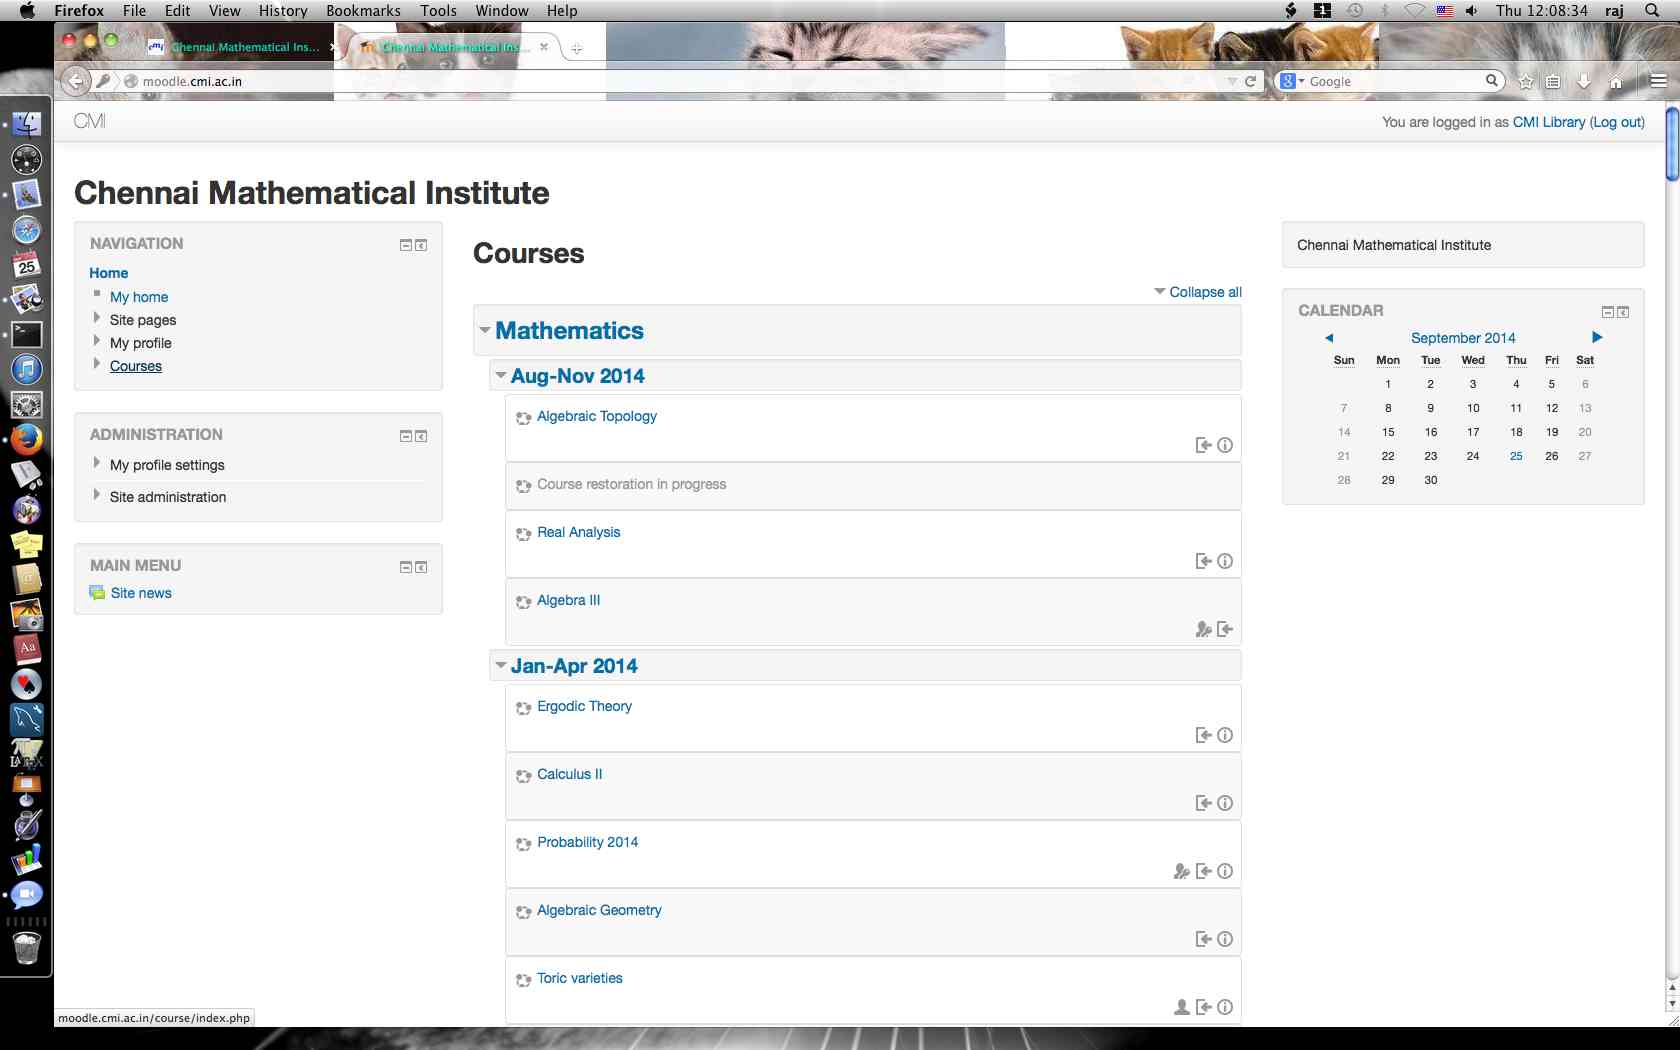Click self-enrolment icon for Real Analysis
The height and width of the screenshot is (1050, 1680).
pyautogui.click(x=1204, y=561)
